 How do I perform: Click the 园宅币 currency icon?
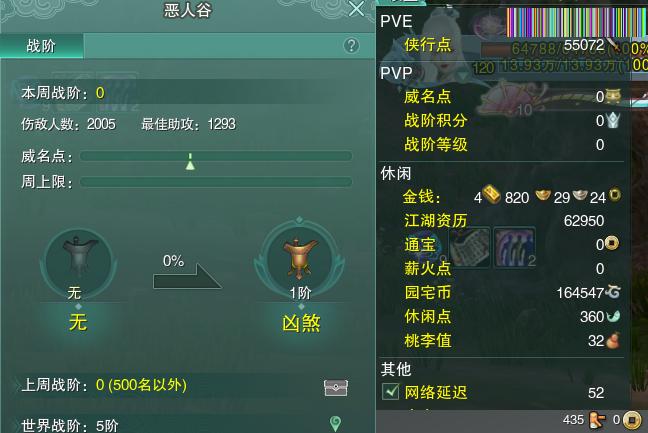tap(612, 292)
